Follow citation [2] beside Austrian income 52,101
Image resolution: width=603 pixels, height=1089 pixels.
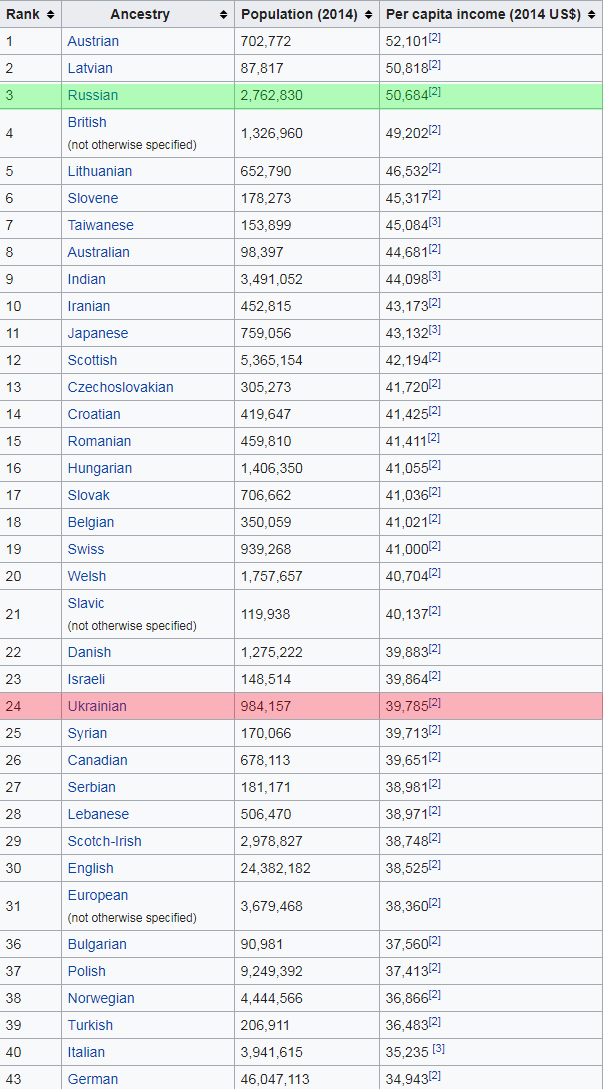pos(435,38)
